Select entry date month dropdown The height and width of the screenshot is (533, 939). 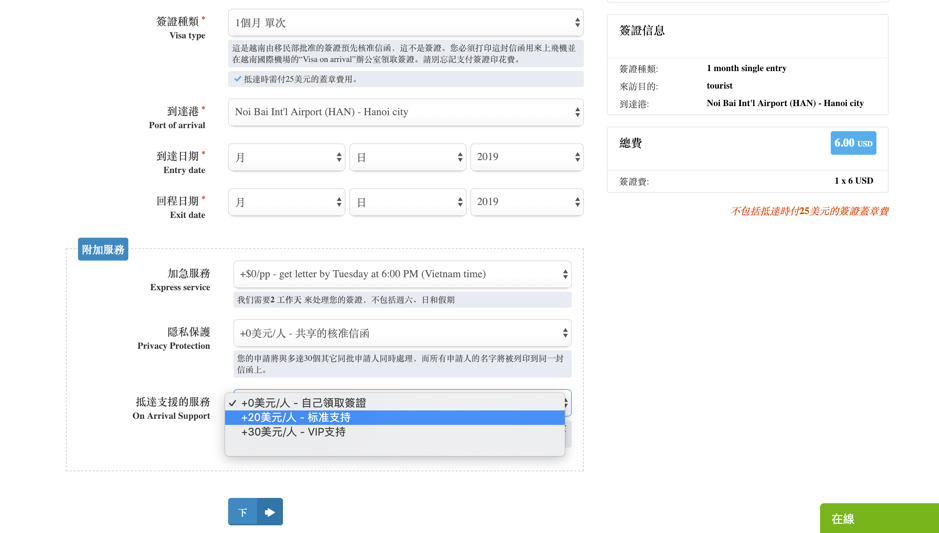tap(286, 157)
